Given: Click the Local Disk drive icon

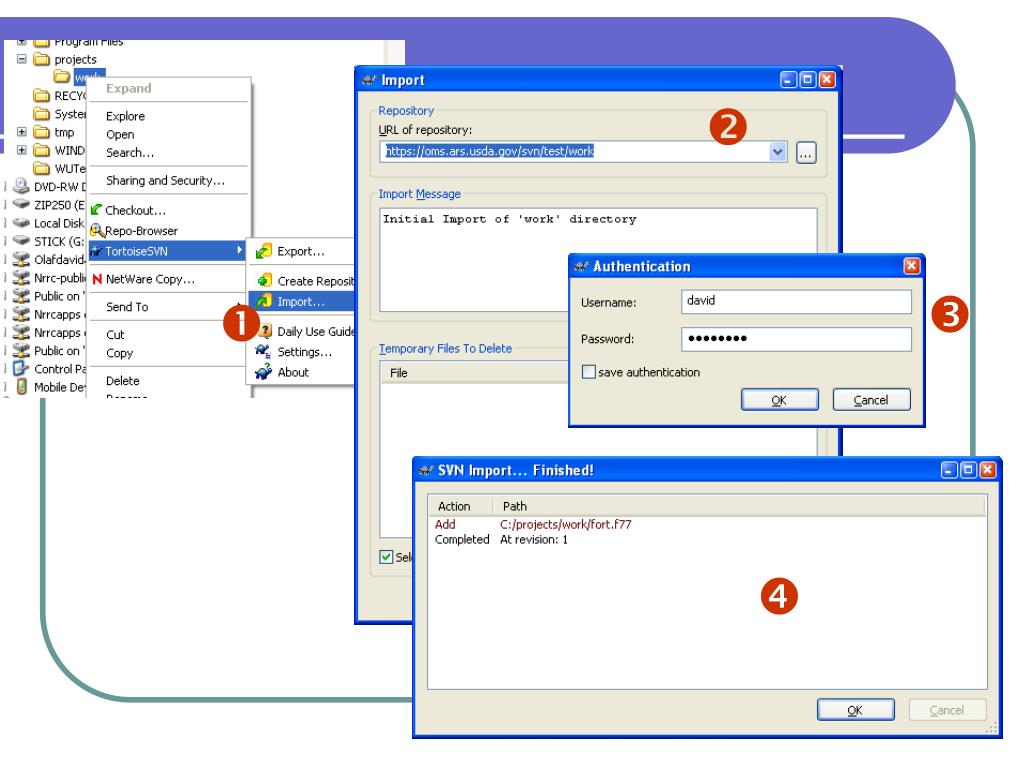Looking at the screenshot, I should pos(21,223).
